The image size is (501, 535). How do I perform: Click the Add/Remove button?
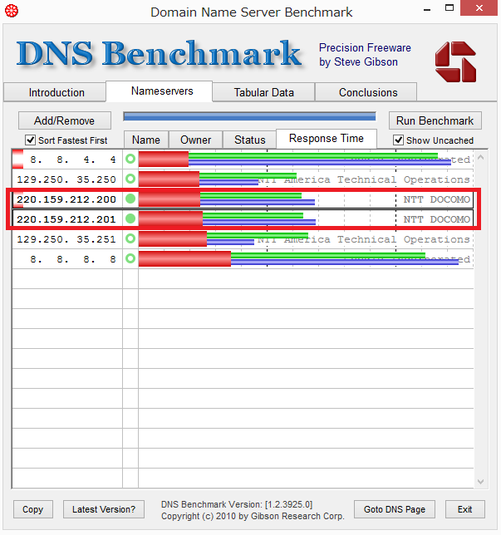click(65, 120)
